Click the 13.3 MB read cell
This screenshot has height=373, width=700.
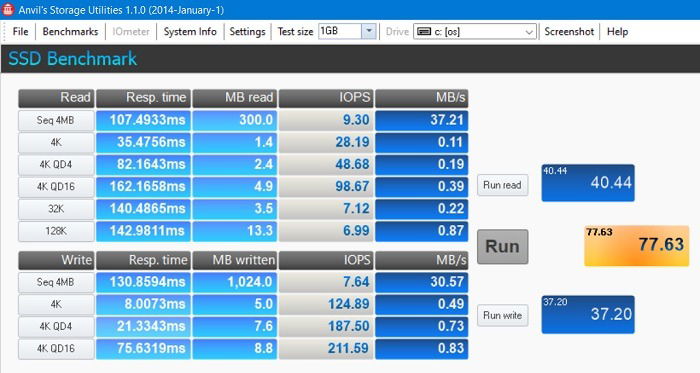(235, 231)
